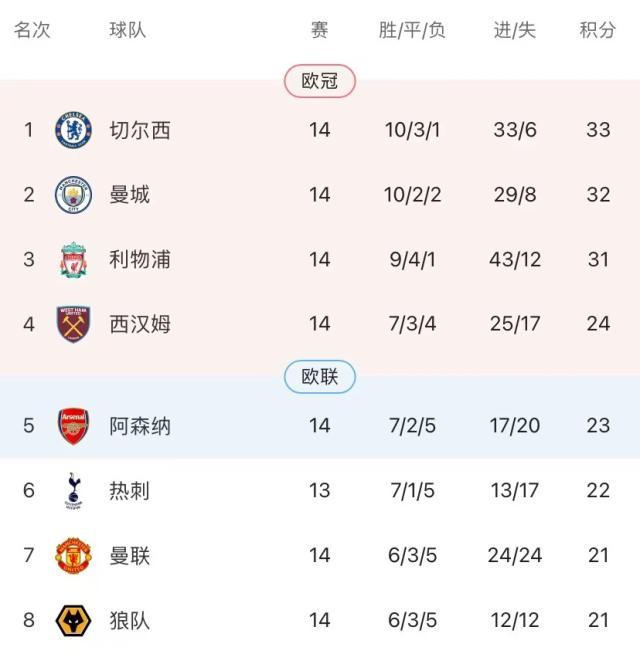Viewport: 640px width, 654px height.
Task: Click 热刺 points value 22
Action: coord(598,490)
